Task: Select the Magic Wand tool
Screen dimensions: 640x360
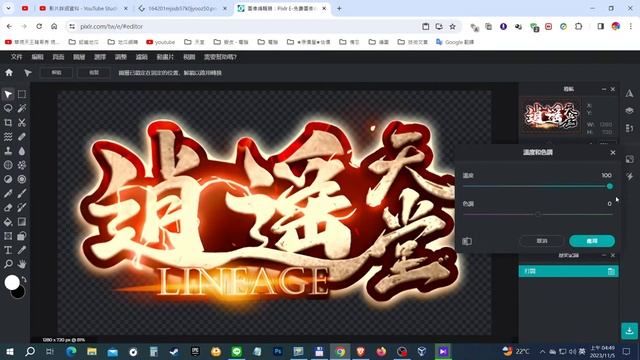Action: click(22, 108)
